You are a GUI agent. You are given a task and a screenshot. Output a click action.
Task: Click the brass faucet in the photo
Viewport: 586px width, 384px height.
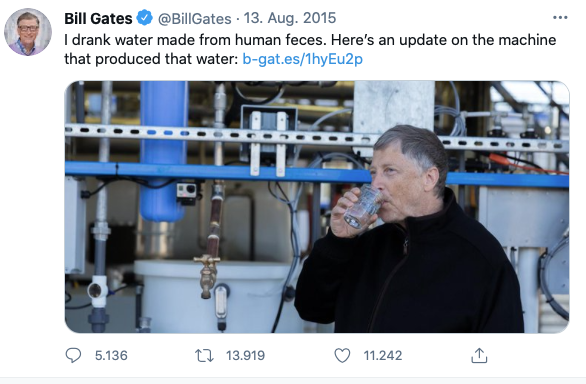[207, 276]
